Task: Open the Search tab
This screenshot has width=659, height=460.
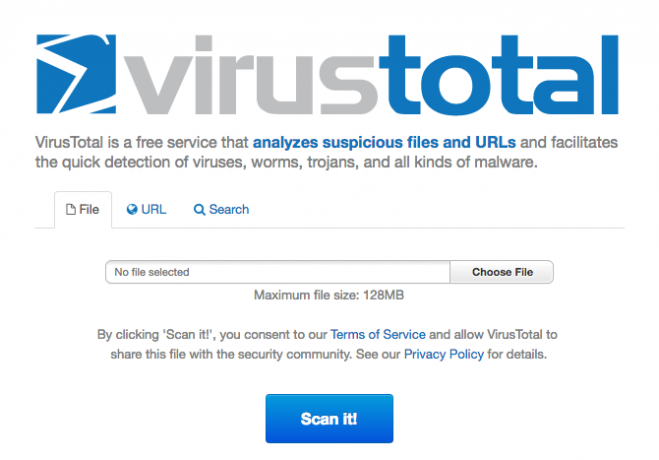Action: pos(221,209)
